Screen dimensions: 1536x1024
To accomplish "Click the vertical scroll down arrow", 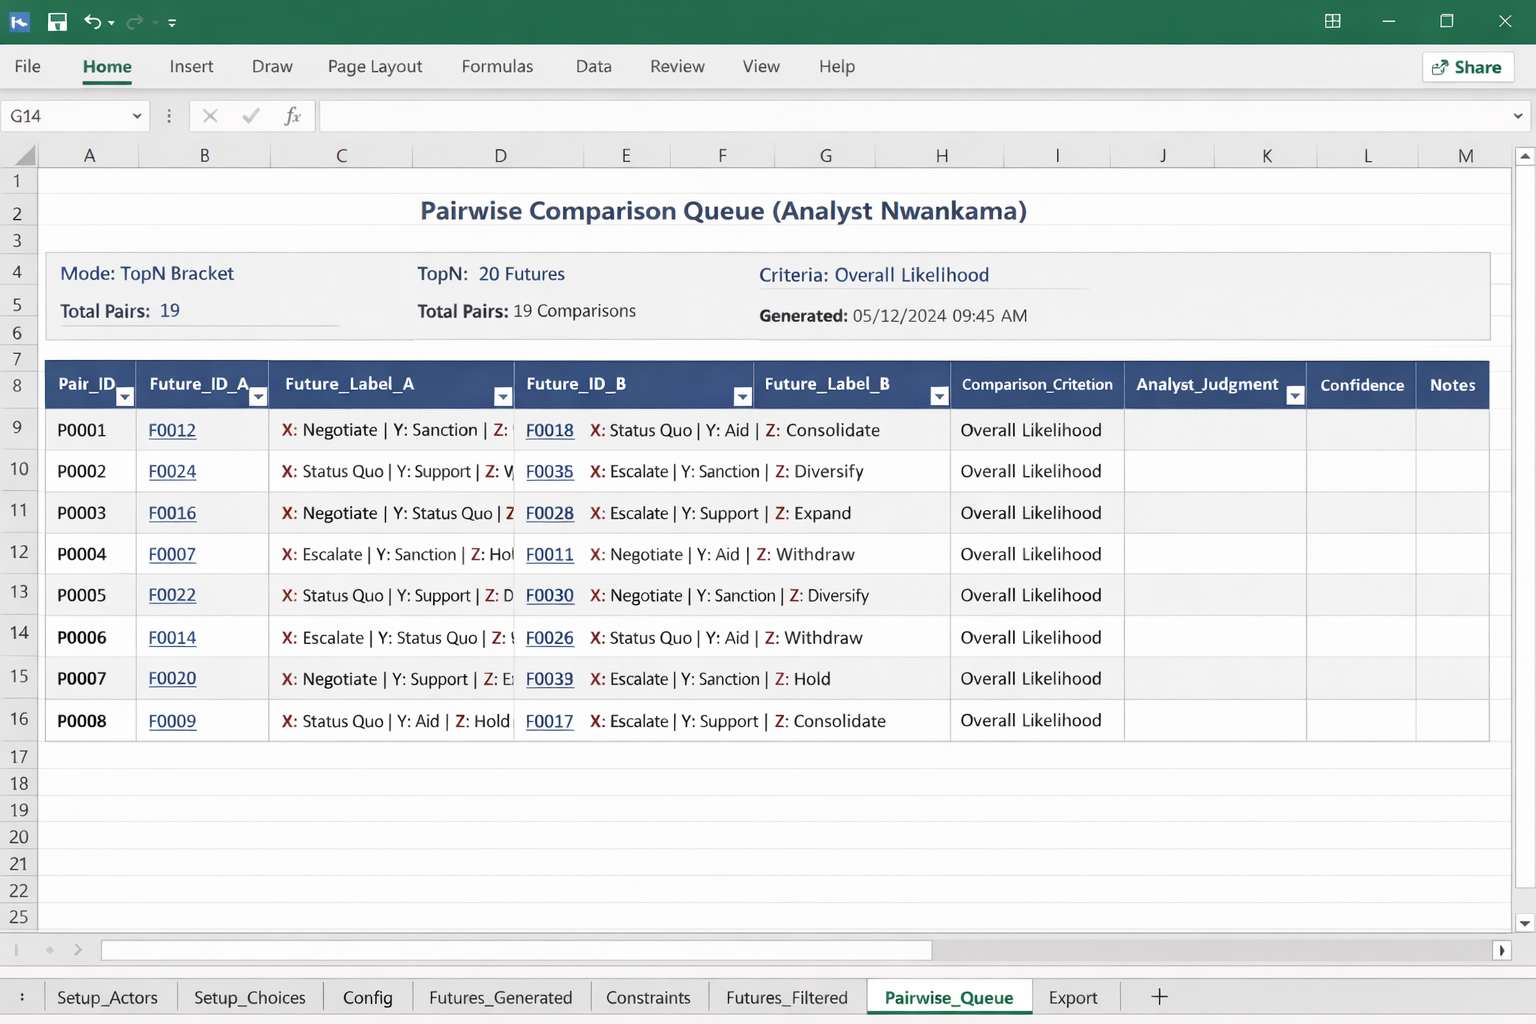I will point(1525,923).
